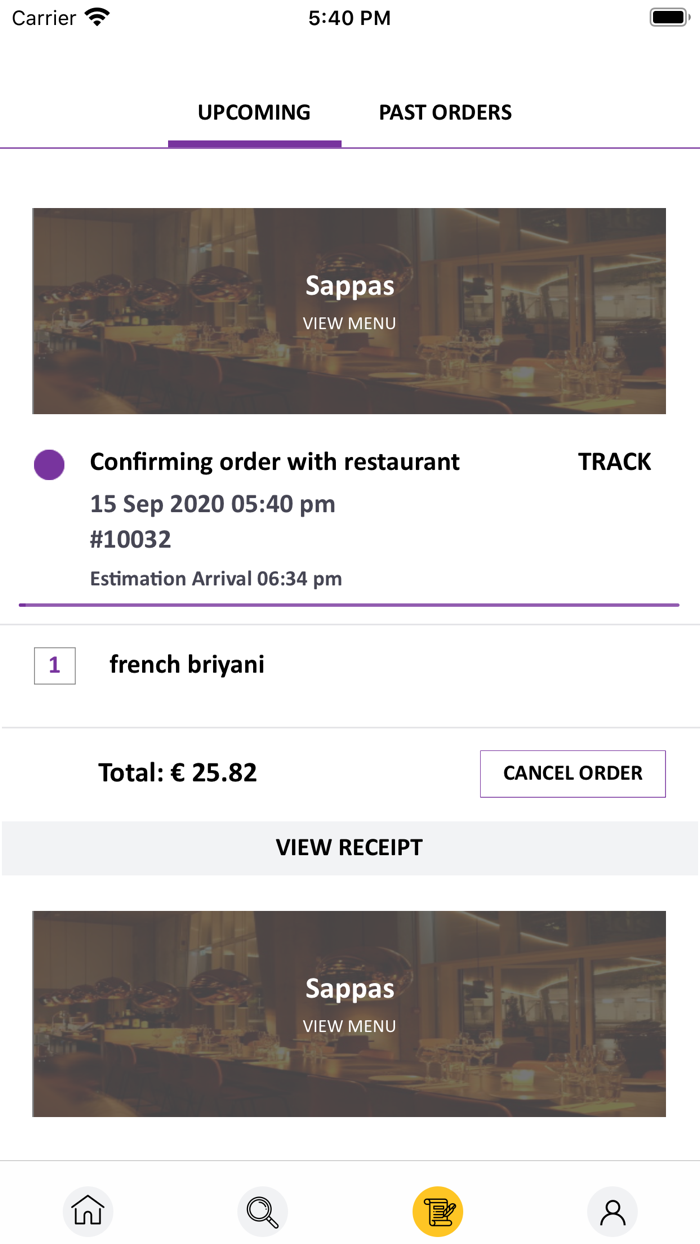The image size is (700, 1244).
Task: Switch to the Upcoming tab
Action: tap(254, 113)
